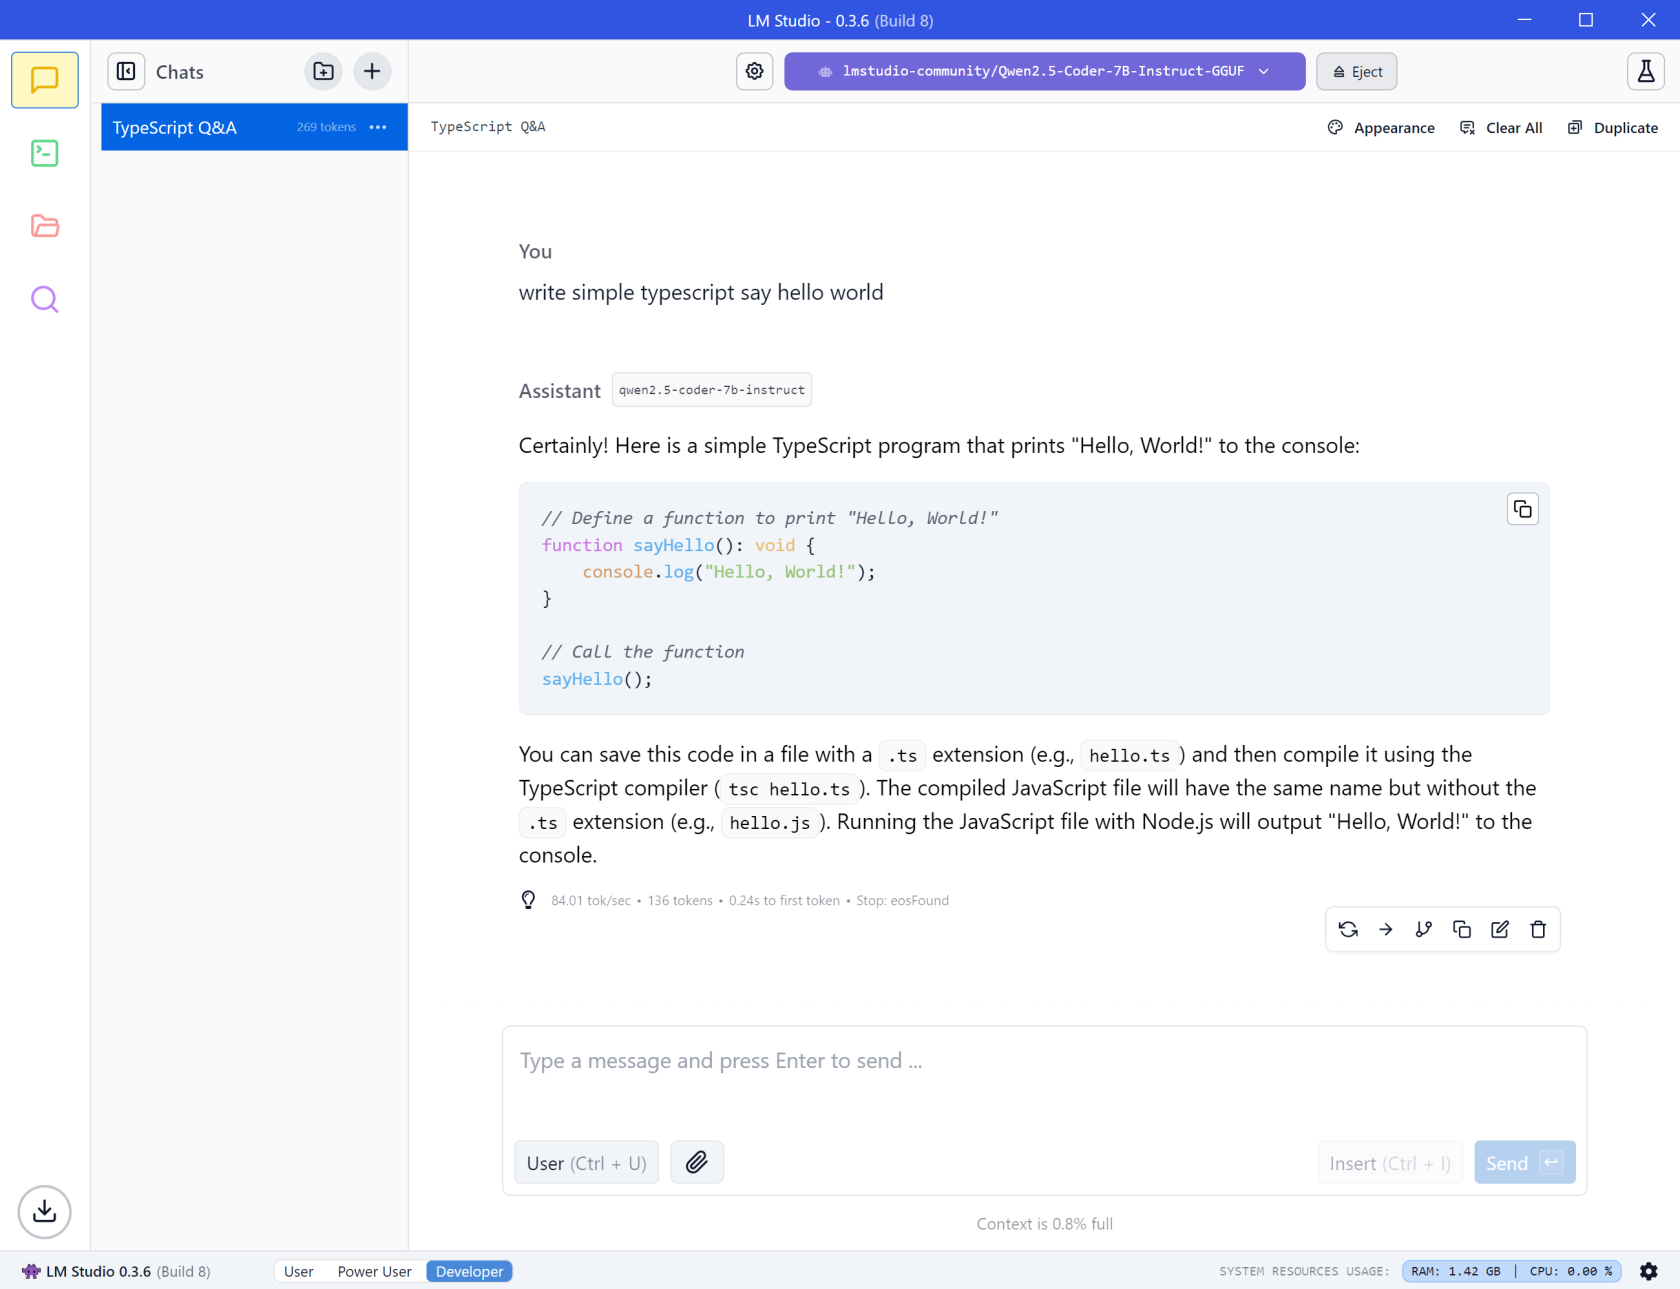Open the Discover search sidebar icon
The height and width of the screenshot is (1289, 1680).
[x=45, y=299]
